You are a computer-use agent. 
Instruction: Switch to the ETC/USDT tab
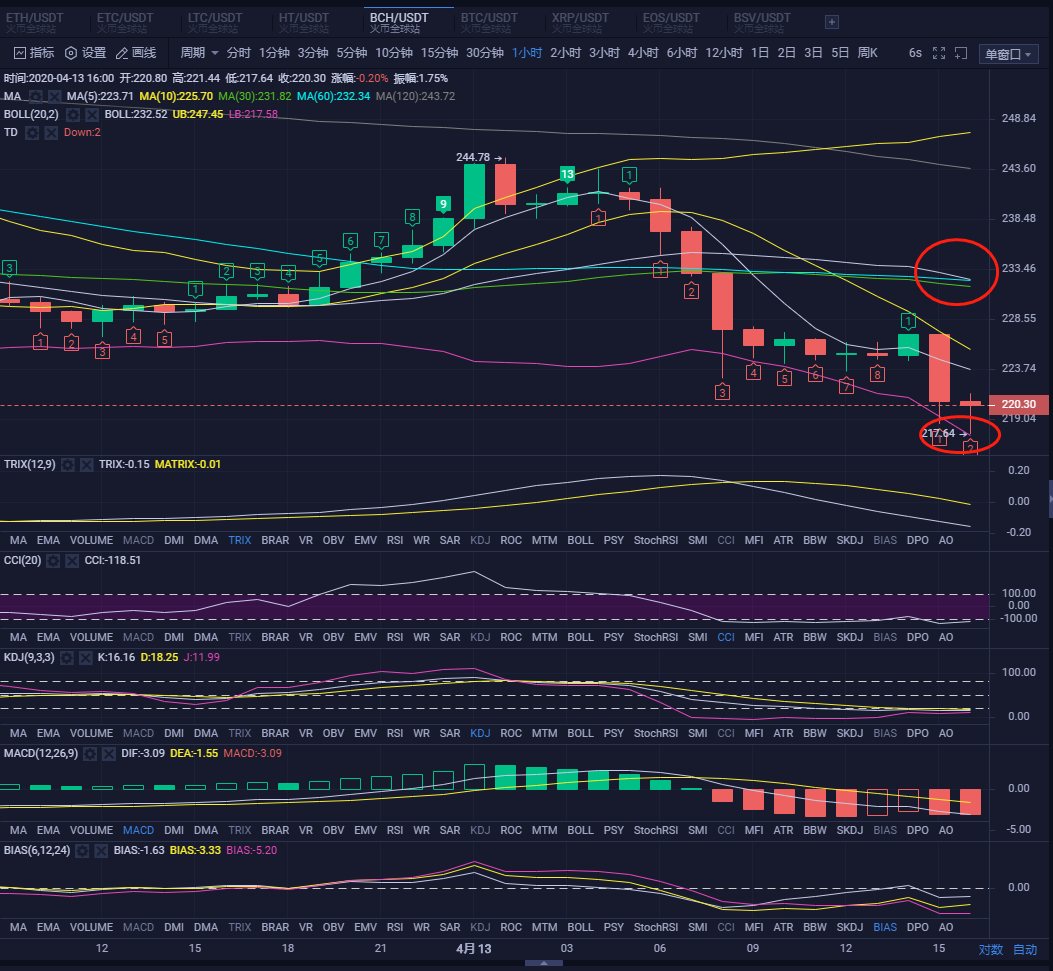[x=124, y=22]
